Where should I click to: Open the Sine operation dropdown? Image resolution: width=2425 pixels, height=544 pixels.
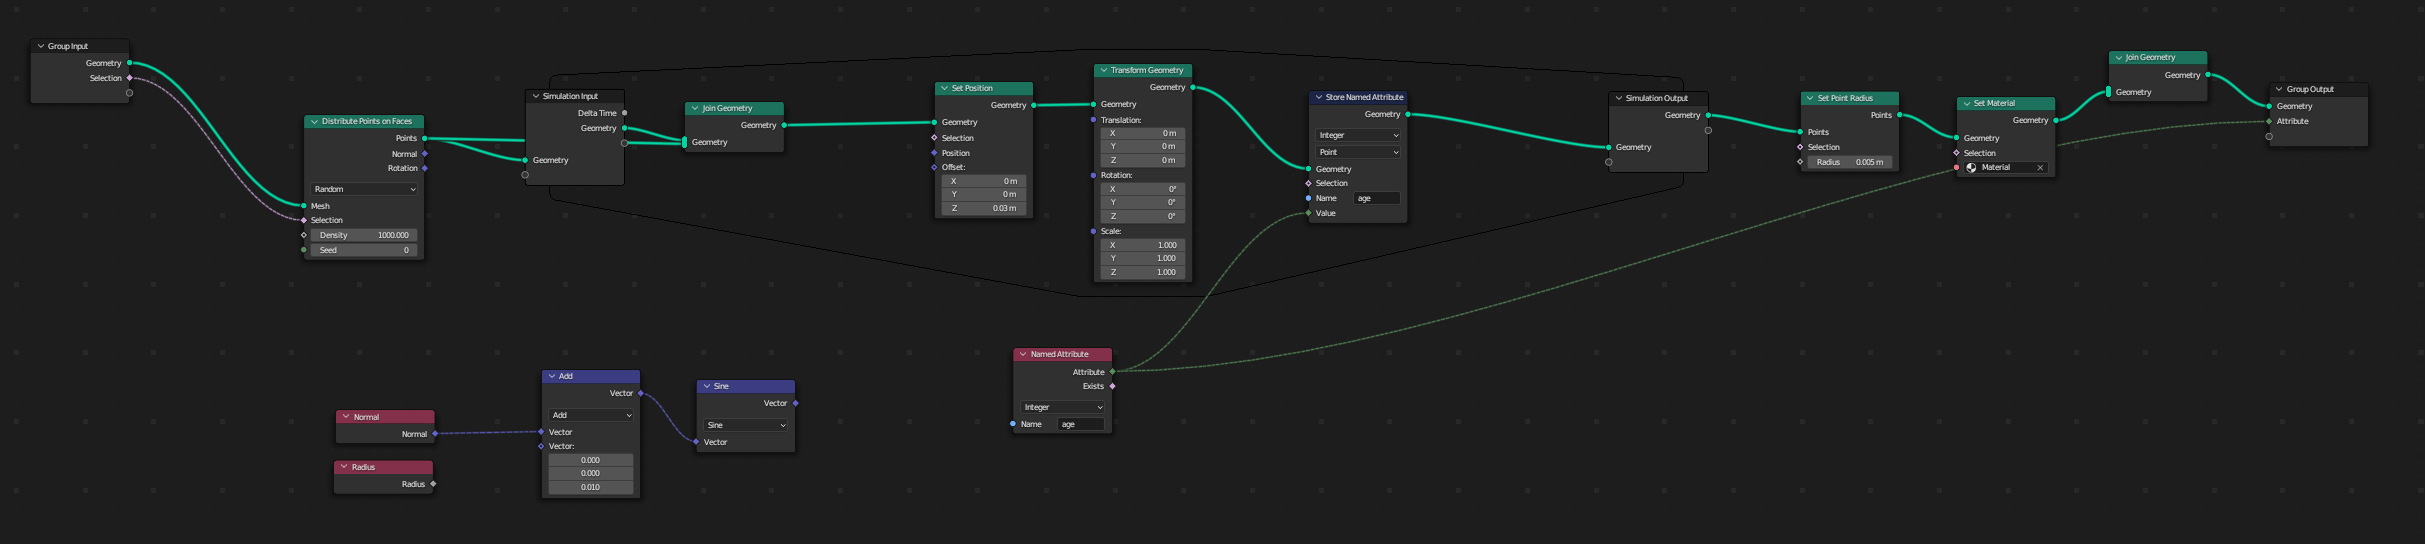point(746,425)
